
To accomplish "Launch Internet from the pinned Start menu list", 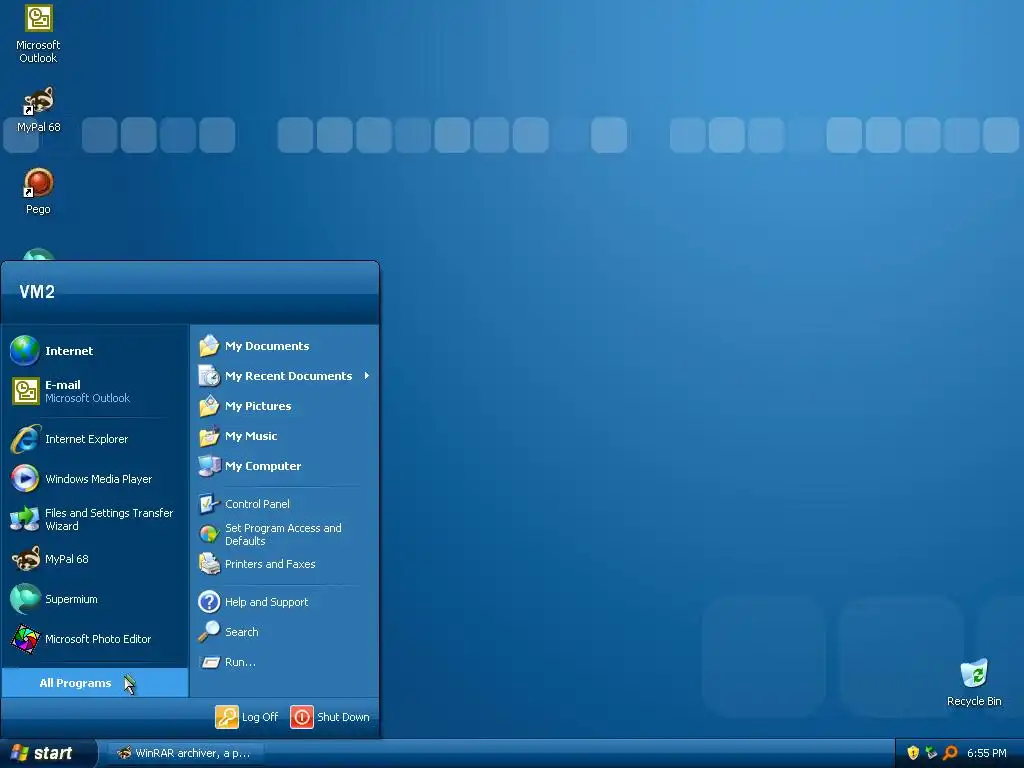I will [x=95, y=351].
